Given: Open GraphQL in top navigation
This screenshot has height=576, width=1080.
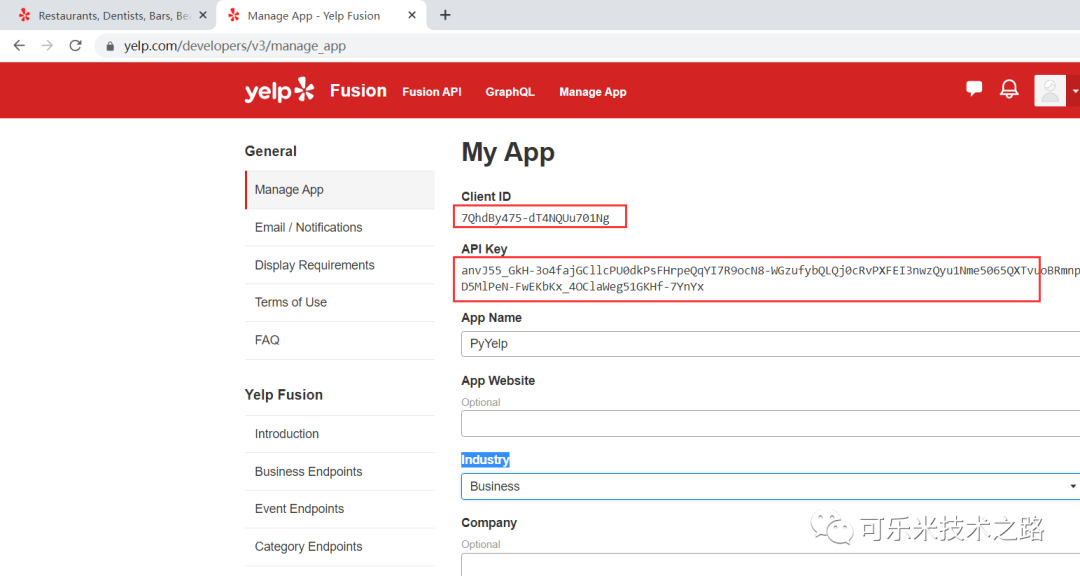Looking at the screenshot, I should tap(510, 92).
